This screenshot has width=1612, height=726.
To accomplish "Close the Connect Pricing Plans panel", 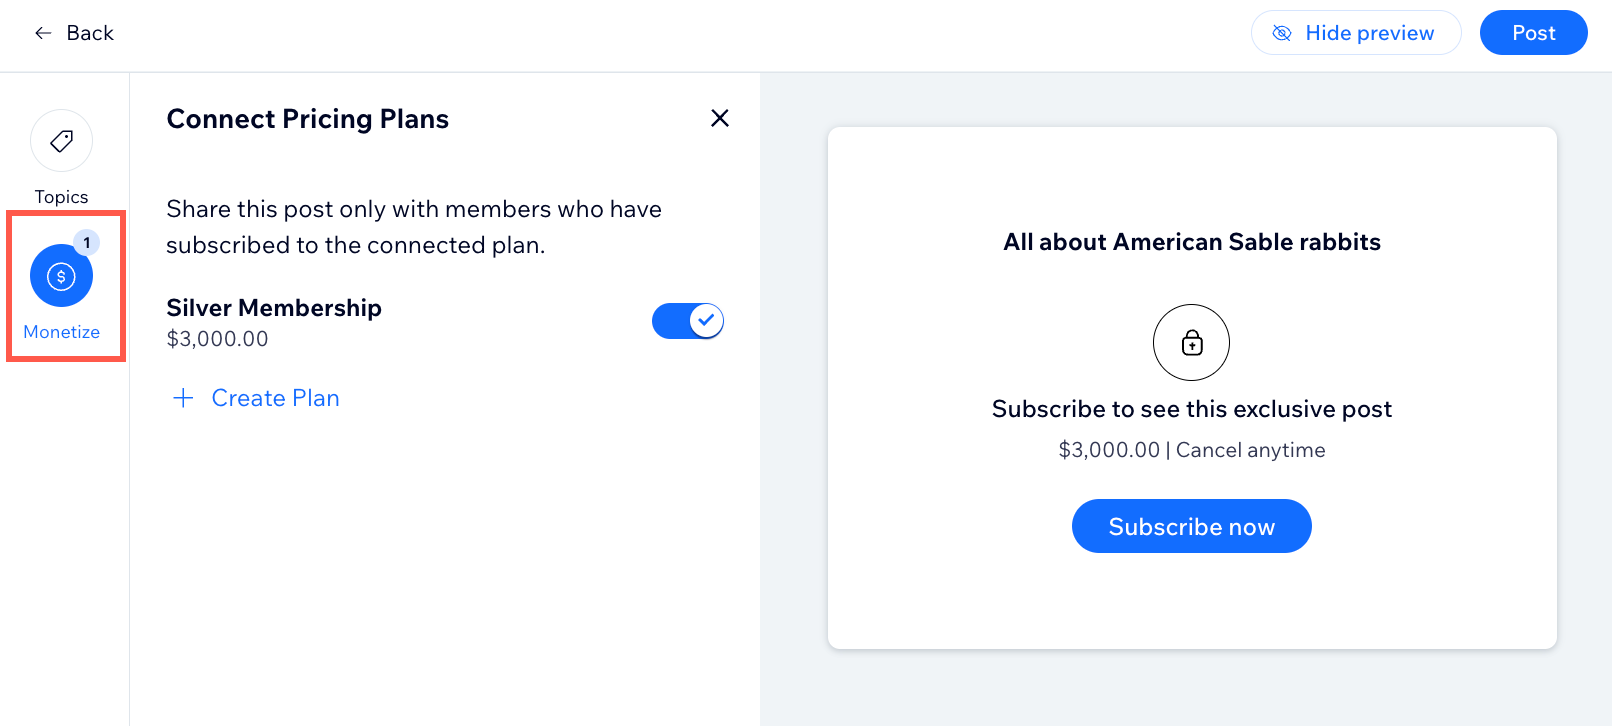I will pyautogui.click(x=719, y=118).
